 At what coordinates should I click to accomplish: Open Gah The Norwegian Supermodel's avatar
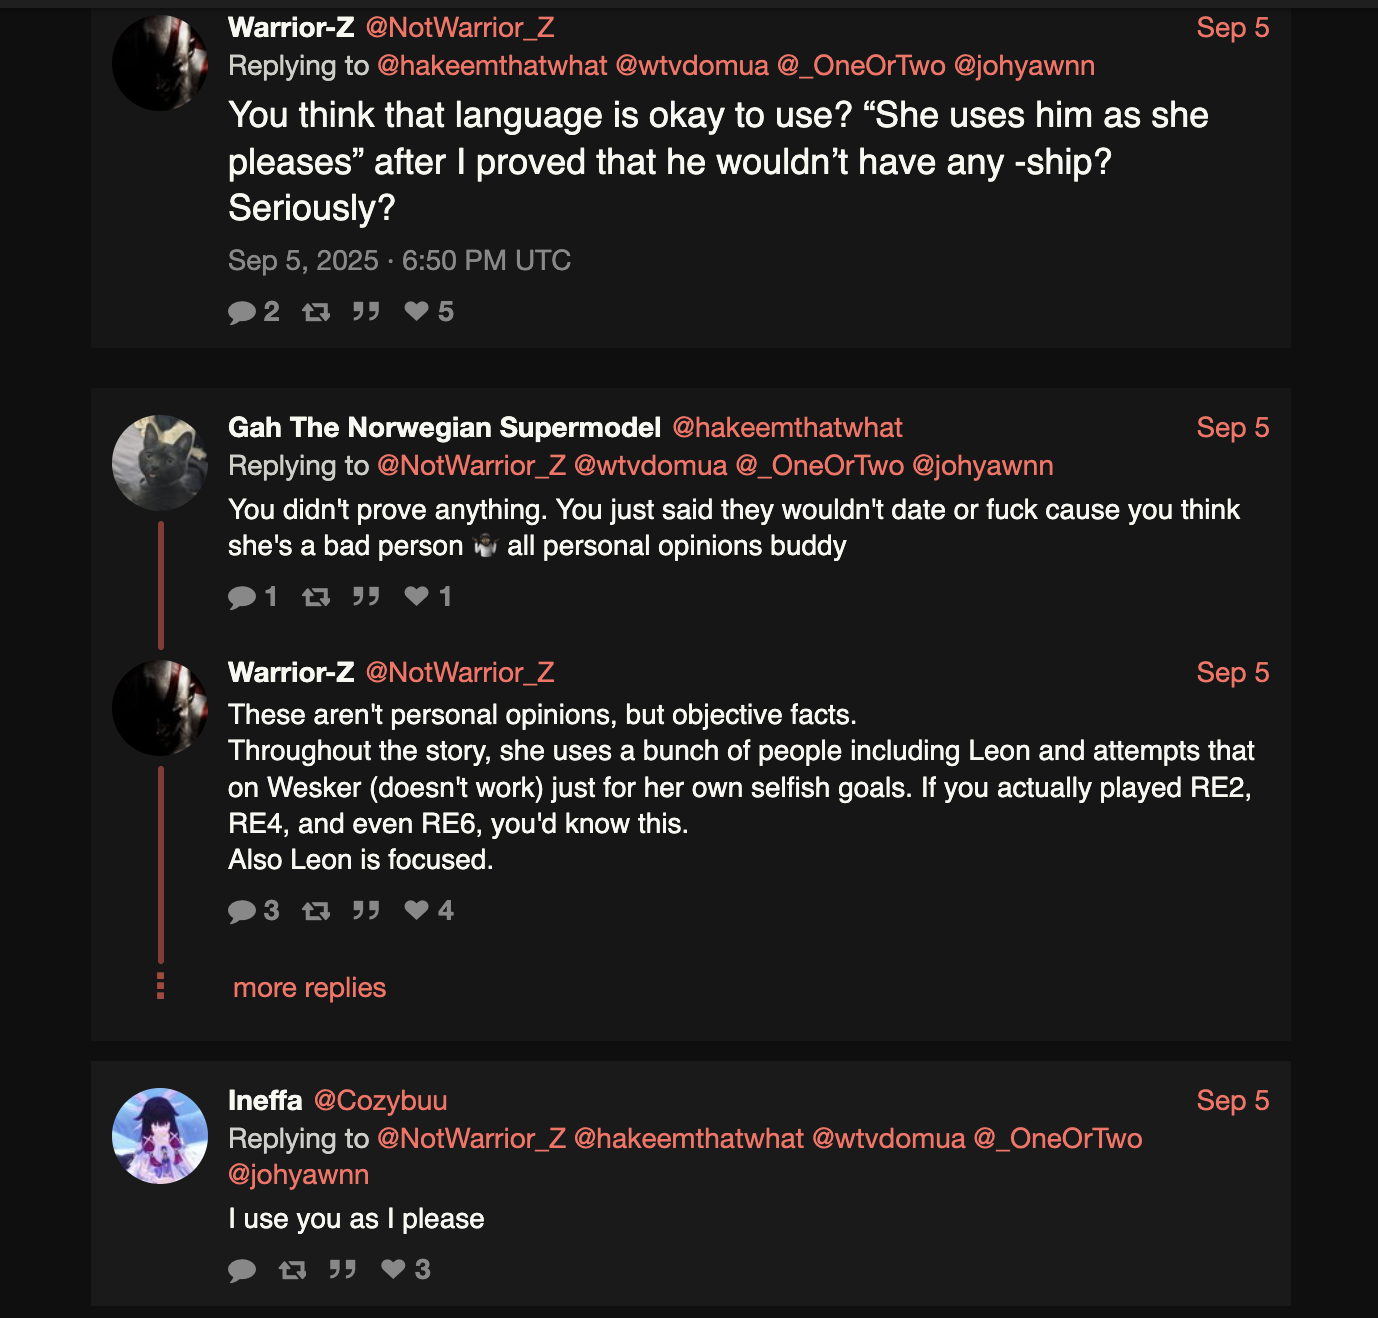pos(160,463)
